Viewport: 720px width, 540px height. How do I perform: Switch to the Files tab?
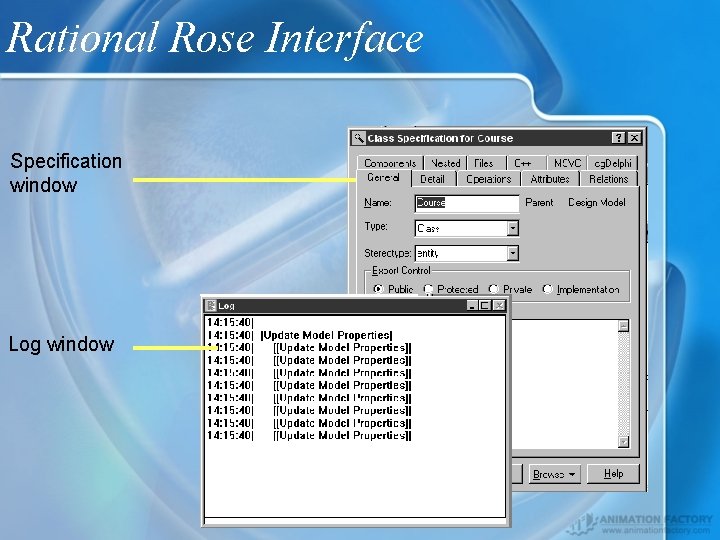(x=484, y=163)
